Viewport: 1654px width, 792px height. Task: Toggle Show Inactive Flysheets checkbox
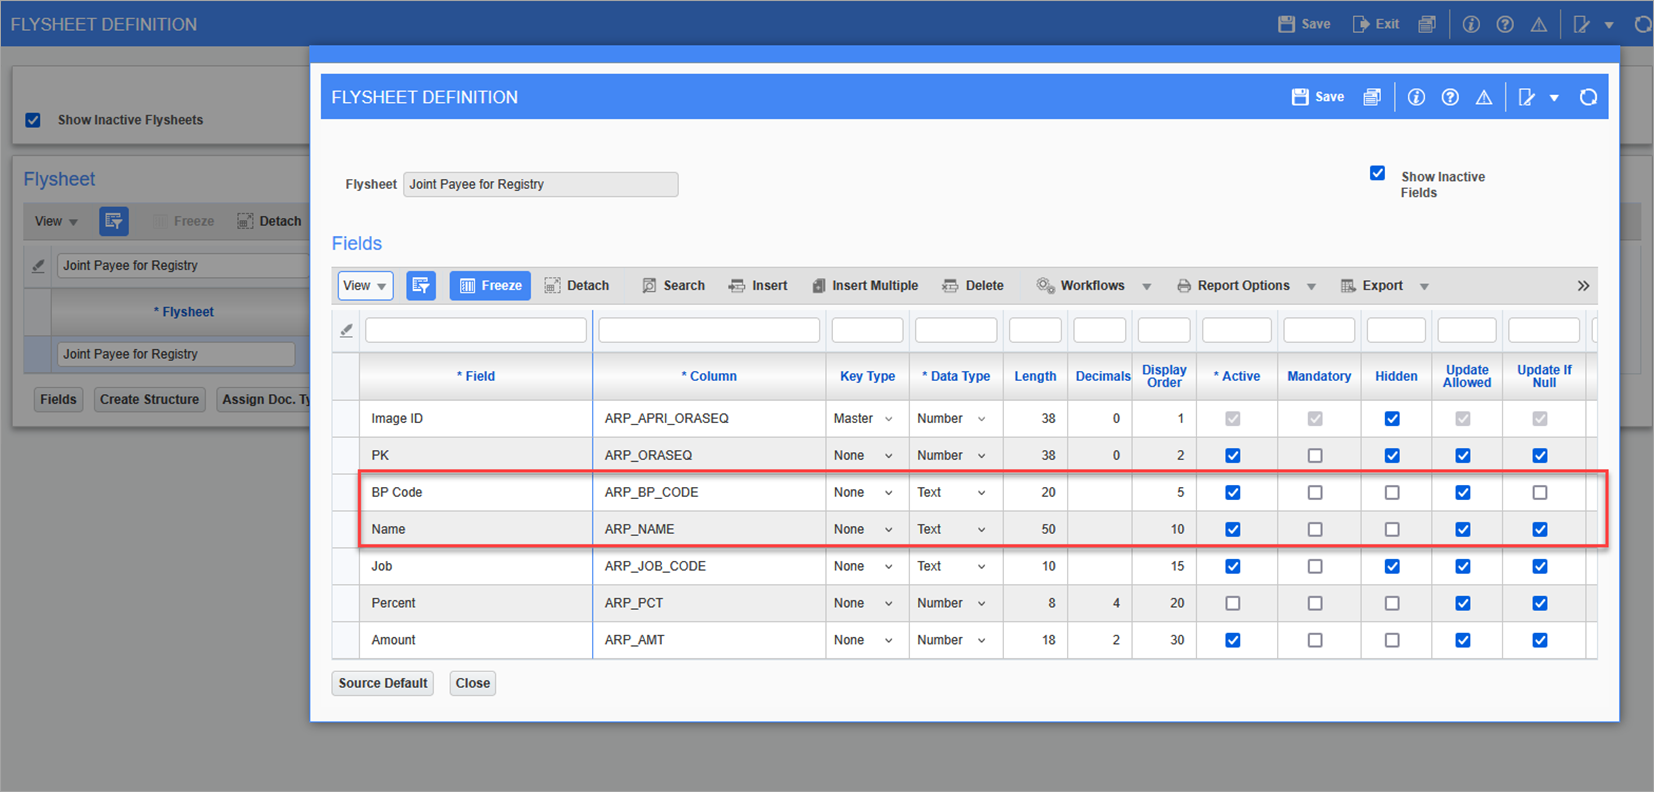click(33, 120)
